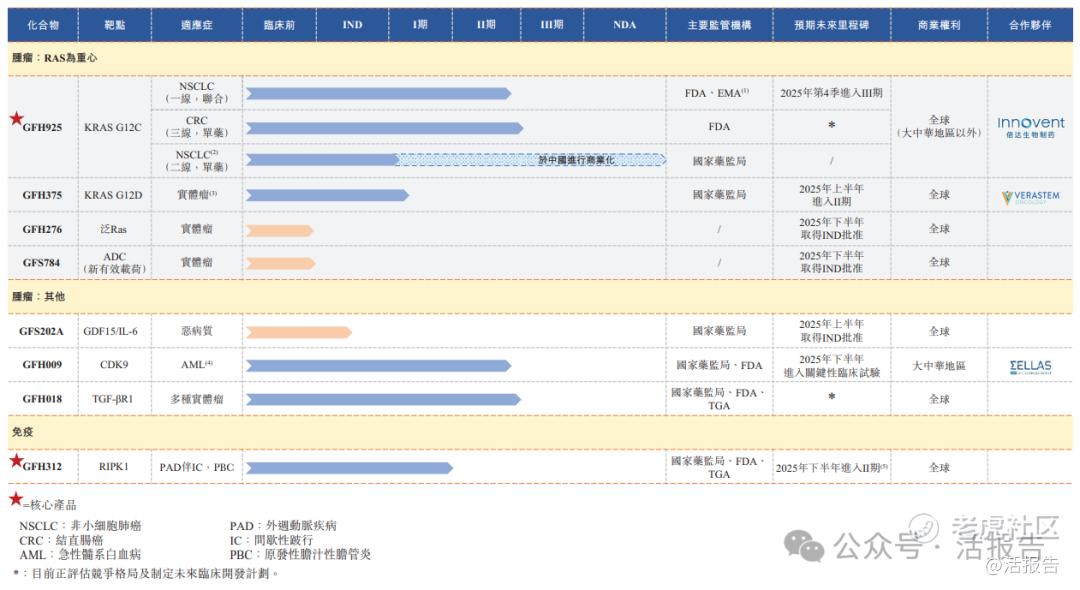The height and width of the screenshot is (590, 1080).
Task: Click the SELLAS partner logo
Action: pyautogui.click(x=1030, y=366)
